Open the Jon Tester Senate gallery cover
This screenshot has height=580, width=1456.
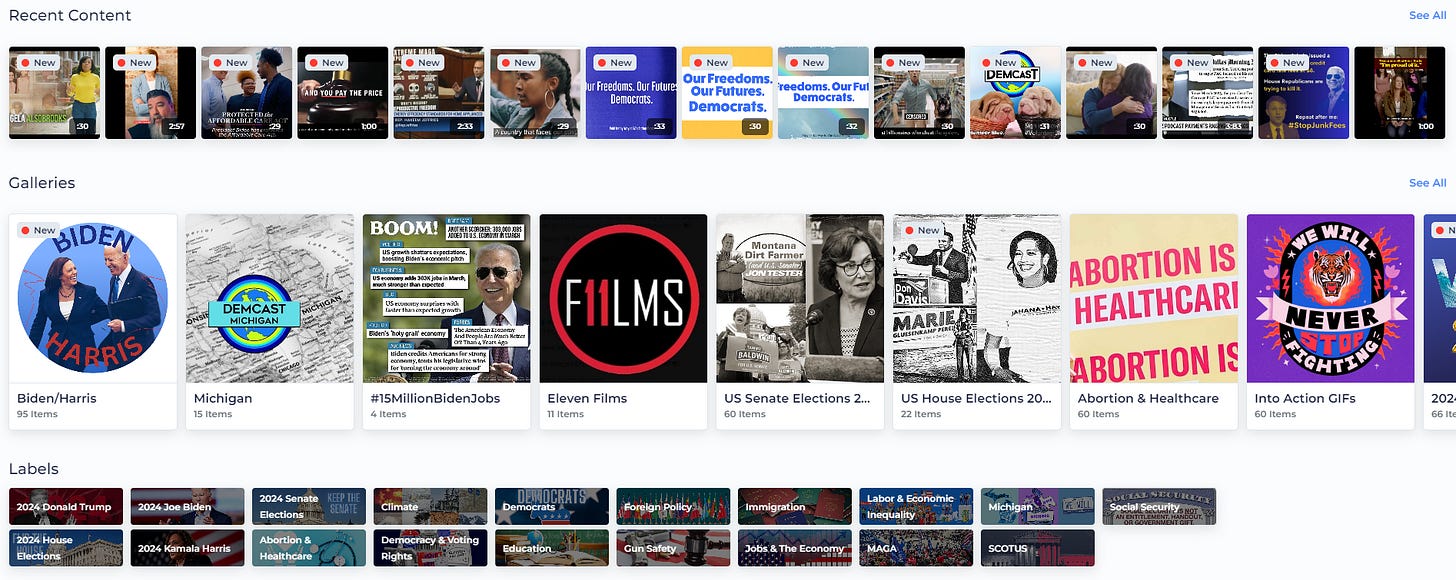click(800, 298)
